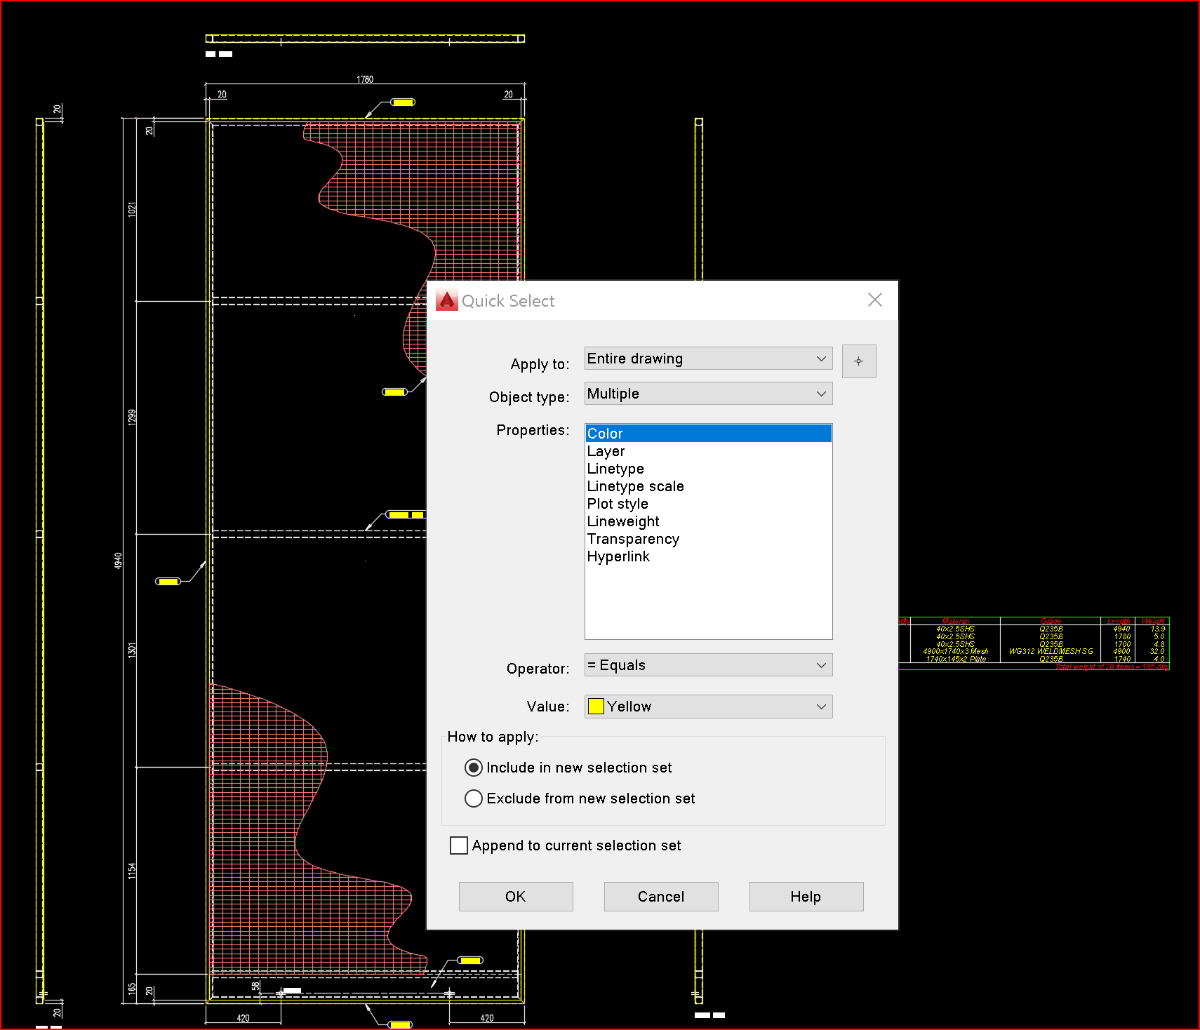This screenshot has height=1030, width=1200.
Task: Expand the Object type dropdown
Action: tap(708, 394)
